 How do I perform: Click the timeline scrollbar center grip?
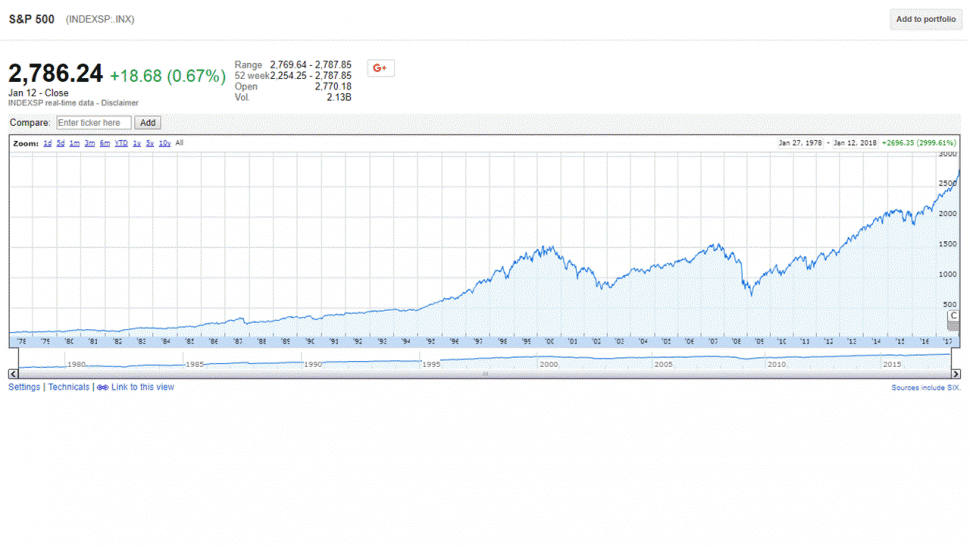486,373
